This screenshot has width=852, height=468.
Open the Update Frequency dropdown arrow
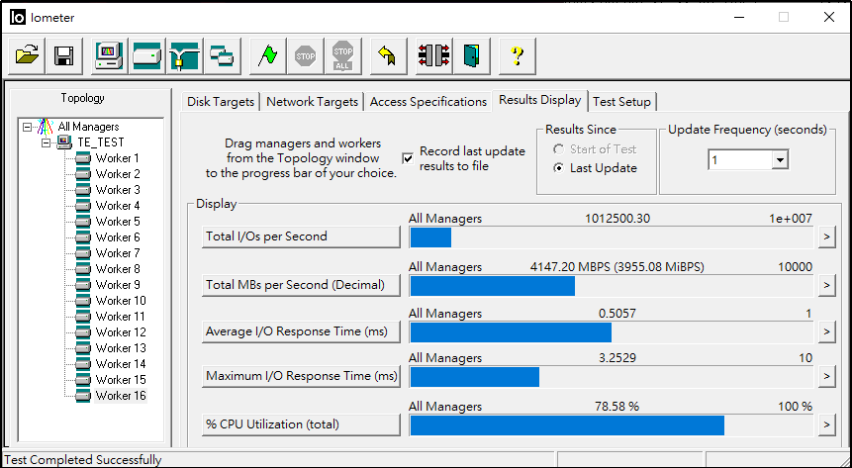point(780,160)
